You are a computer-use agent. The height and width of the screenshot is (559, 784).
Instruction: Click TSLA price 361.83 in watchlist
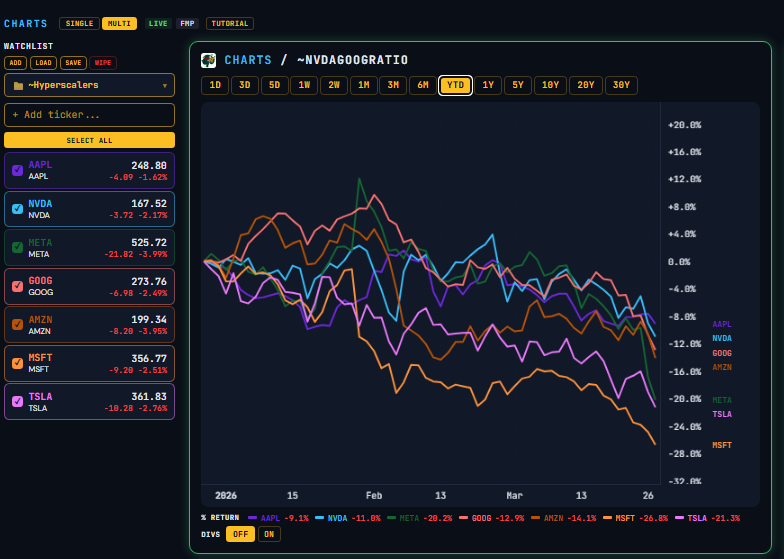[149, 396]
